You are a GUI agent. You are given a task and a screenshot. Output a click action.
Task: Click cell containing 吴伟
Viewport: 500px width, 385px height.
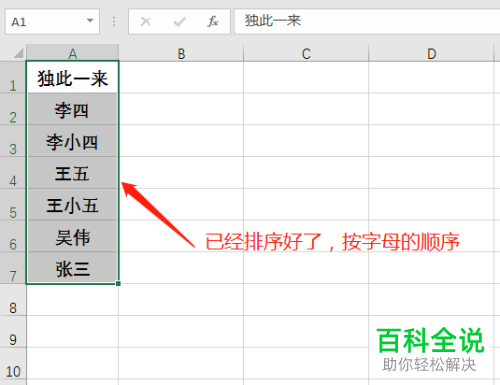[72, 236]
